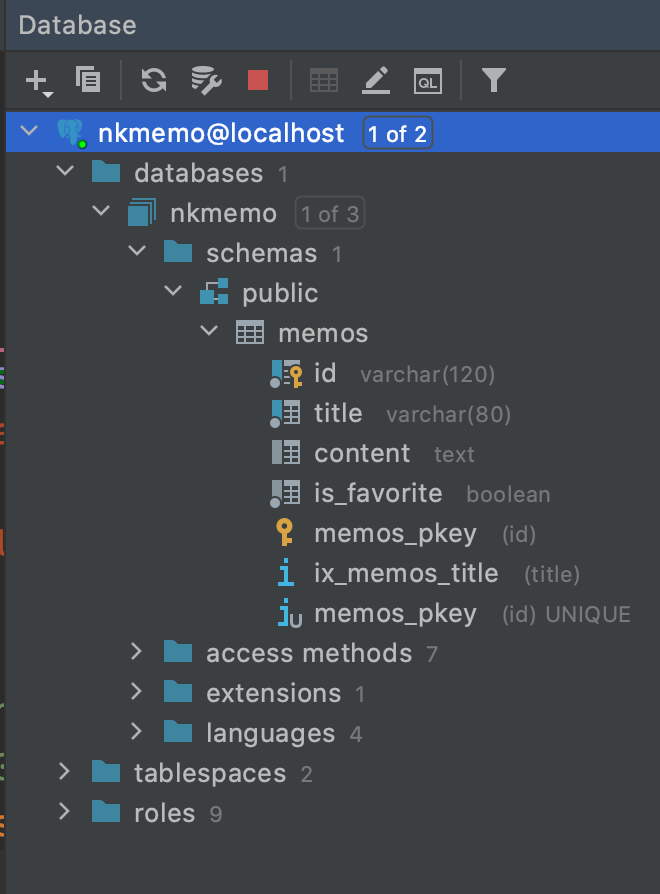Open the '1 of 2' database selector badge

398,133
